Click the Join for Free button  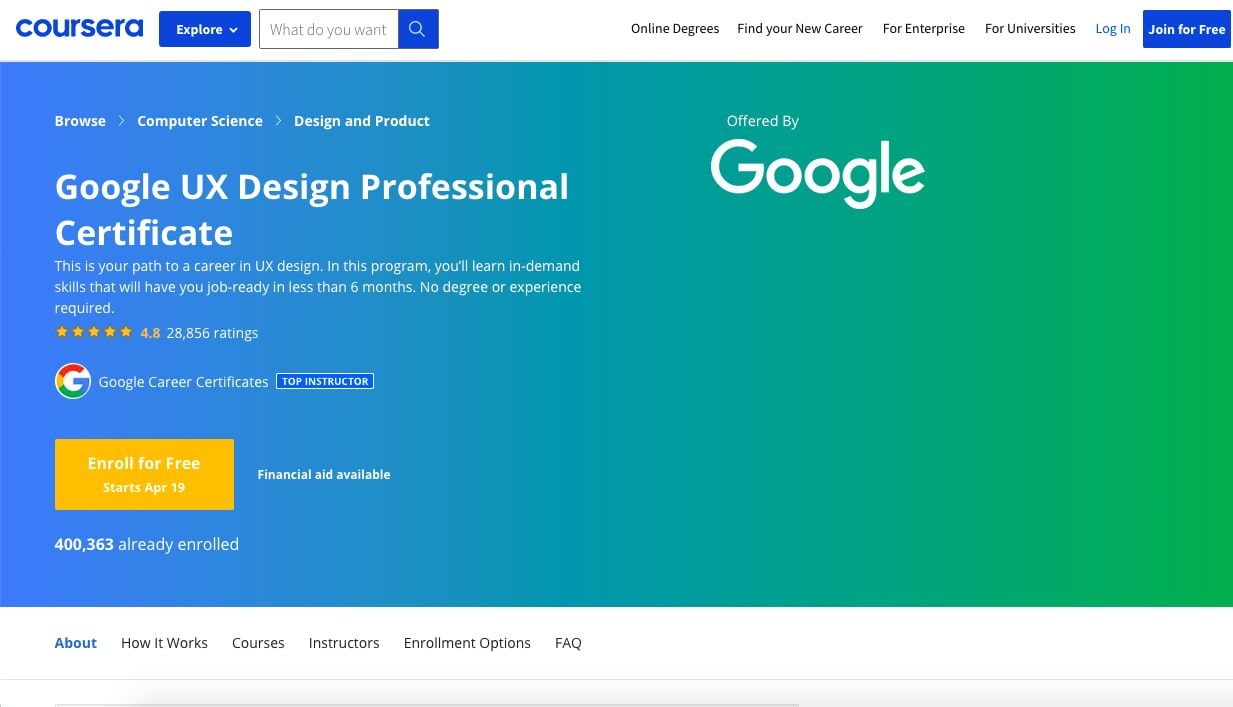point(1186,29)
